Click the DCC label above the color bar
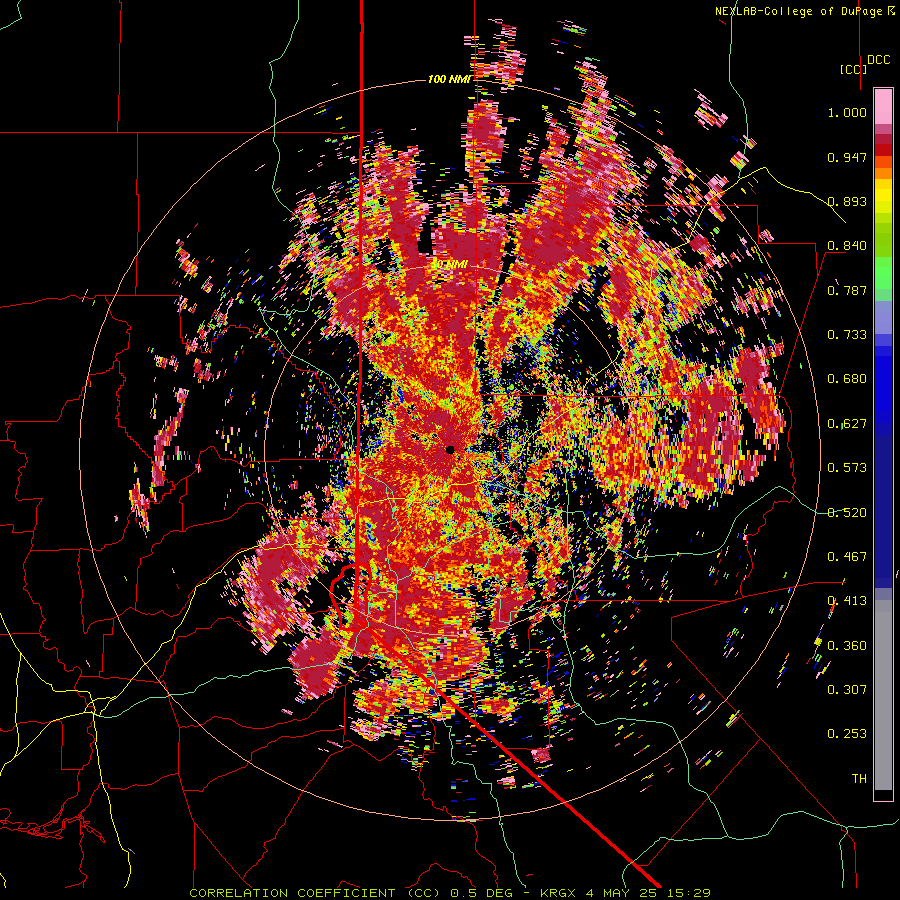This screenshot has width=900, height=900. click(x=878, y=59)
